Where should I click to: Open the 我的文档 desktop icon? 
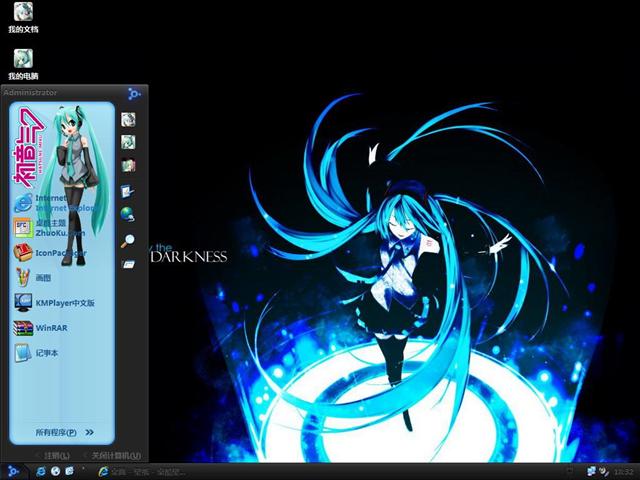pyautogui.click(x=23, y=17)
